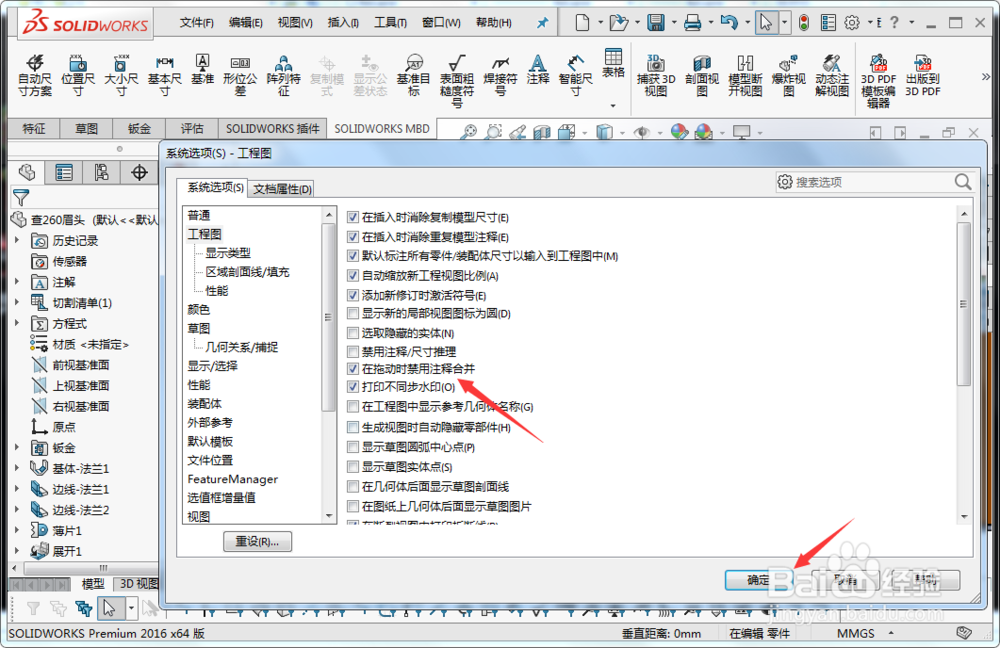Viewport: 1000px width, 648px height.
Task: Expand 薄片1 feature node
Action: pos(17,531)
